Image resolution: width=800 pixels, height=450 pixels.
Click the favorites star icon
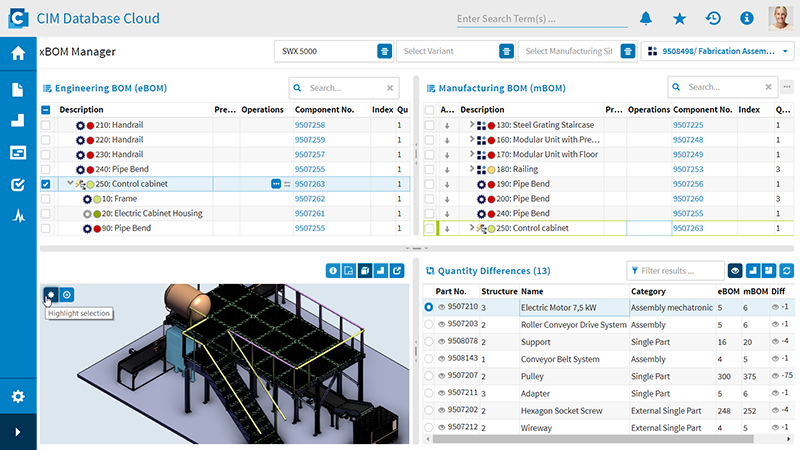(x=680, y=18)
